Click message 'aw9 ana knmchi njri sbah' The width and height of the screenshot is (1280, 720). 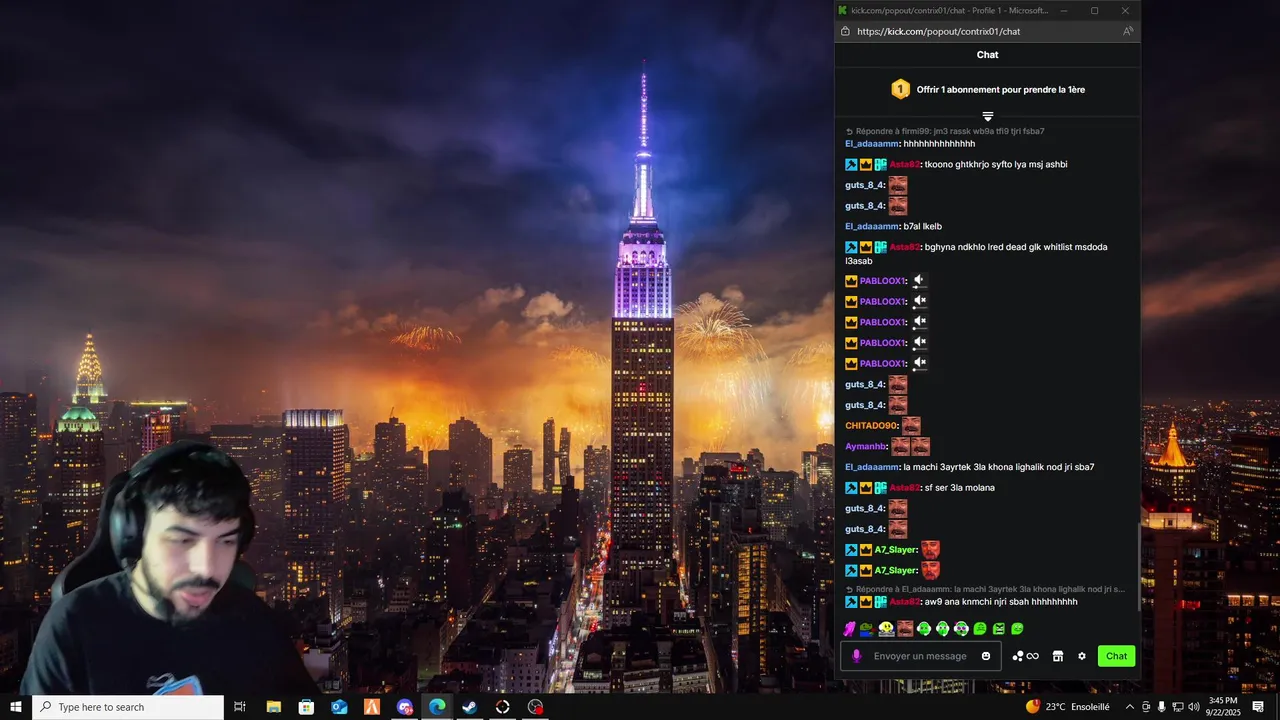point(1001,602)
